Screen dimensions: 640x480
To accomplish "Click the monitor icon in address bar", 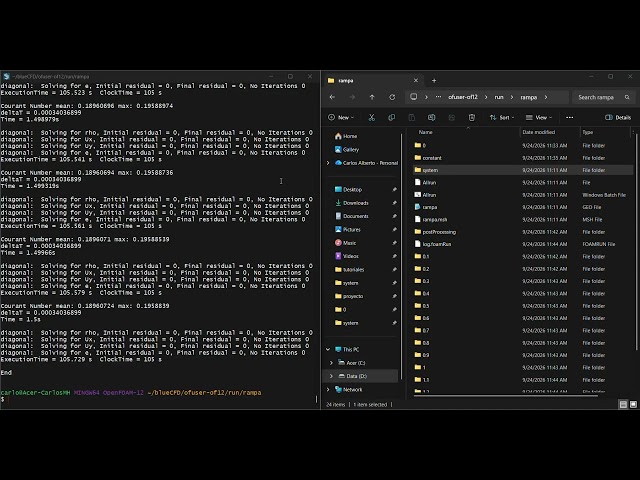I will [413, 97].
